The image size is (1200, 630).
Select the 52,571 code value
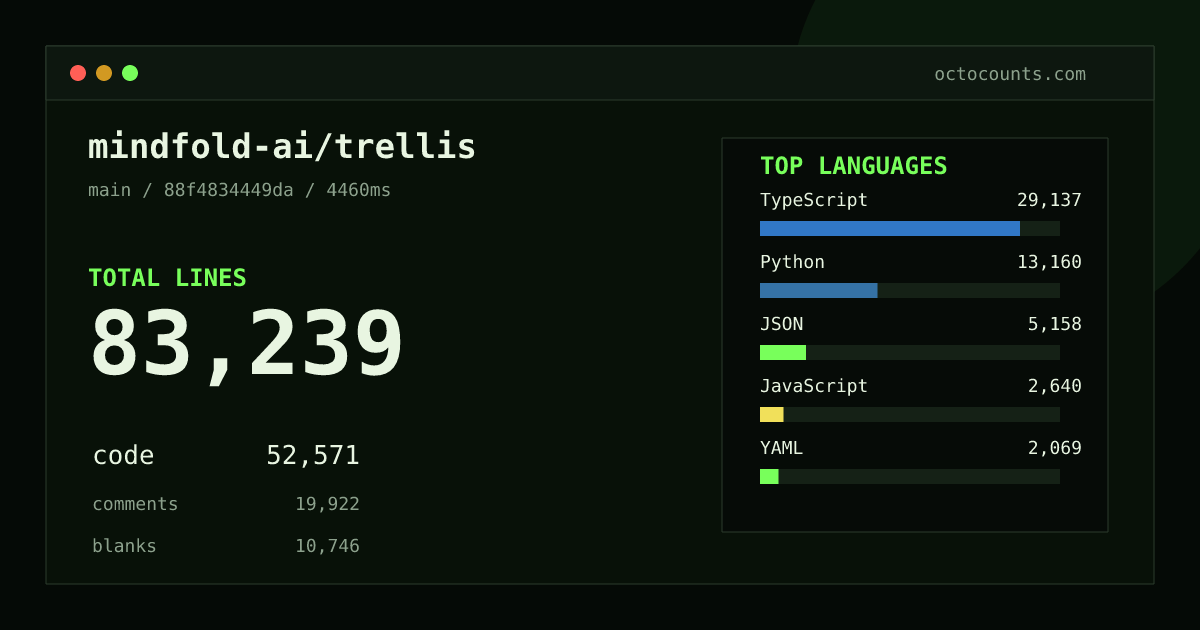pyautogui.click(x=313, y=456)
